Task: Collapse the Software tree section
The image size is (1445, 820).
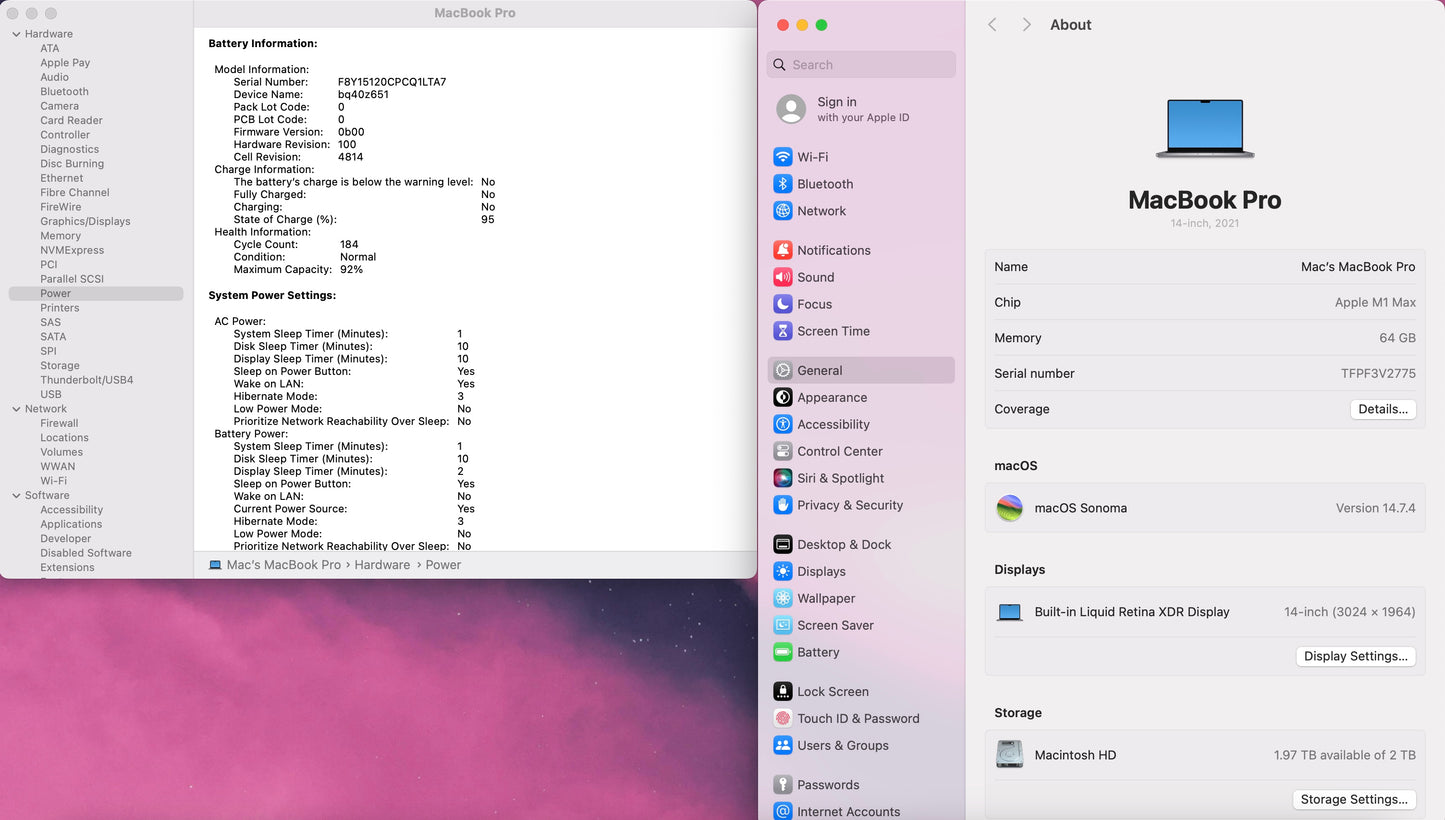Action: click(16, 495)
